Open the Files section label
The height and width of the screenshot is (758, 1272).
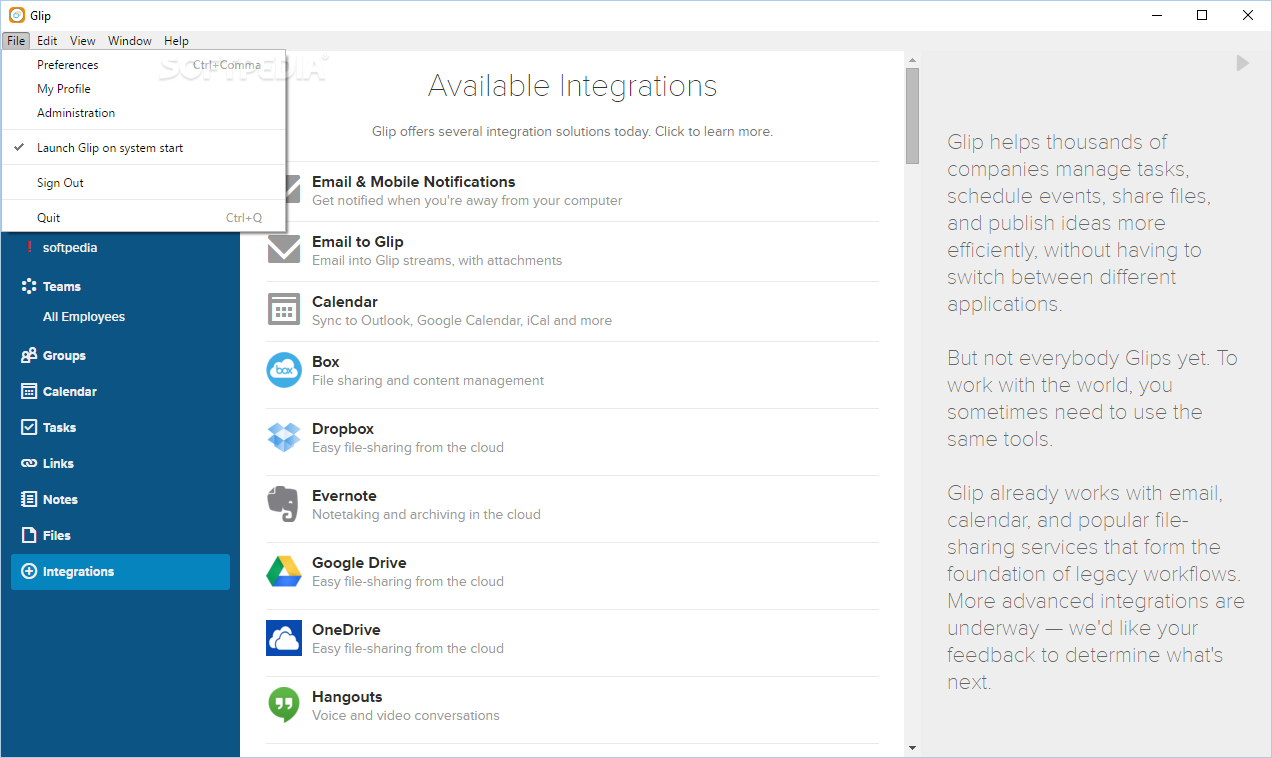click(x=57, y=535)
